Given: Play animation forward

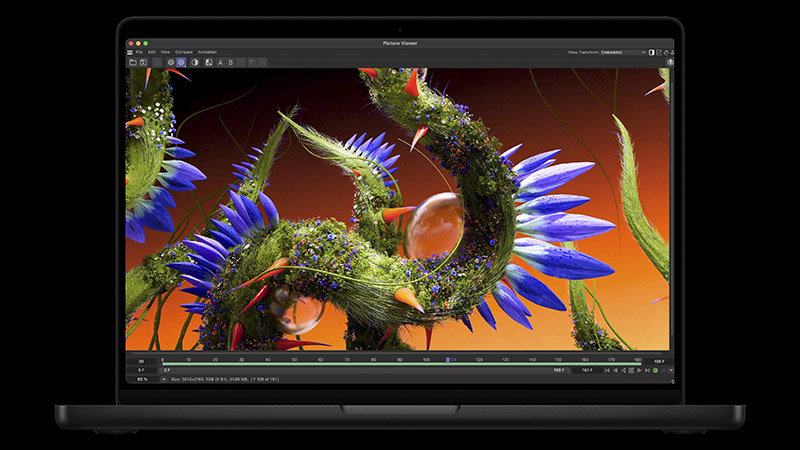Looking at the screenshot, I should (x=639, y=370).
